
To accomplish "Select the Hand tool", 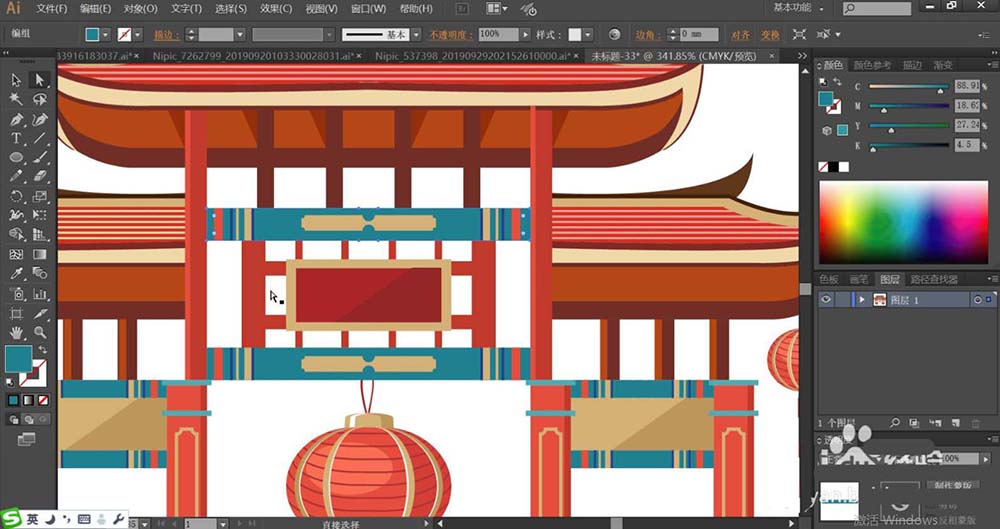I will (x=17, y=332).
